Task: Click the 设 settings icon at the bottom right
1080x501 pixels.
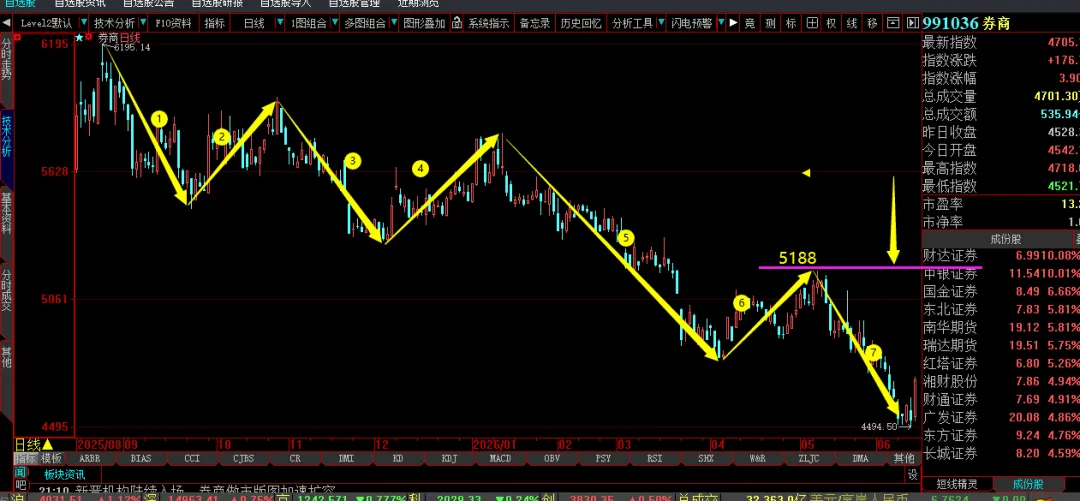Action: tap(913, 474)
